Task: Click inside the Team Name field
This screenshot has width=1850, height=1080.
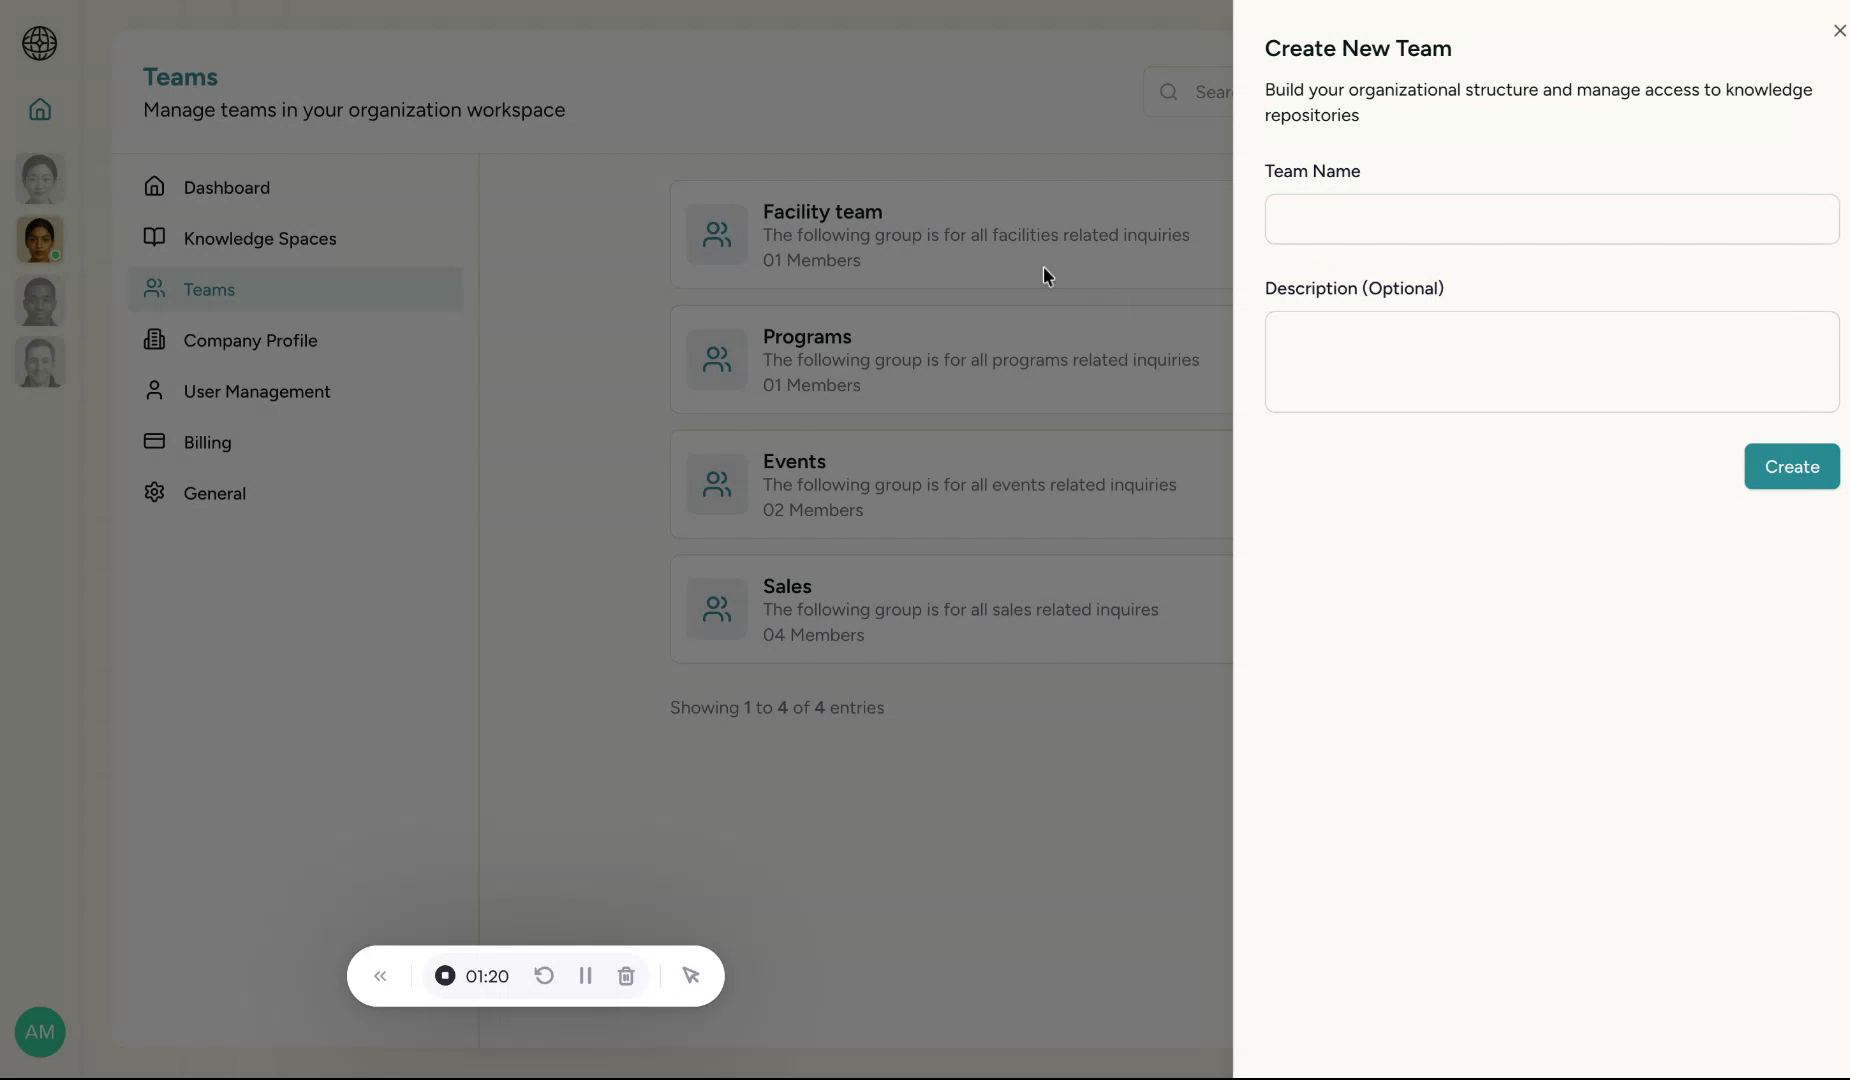Action: tap(1551, 219)
